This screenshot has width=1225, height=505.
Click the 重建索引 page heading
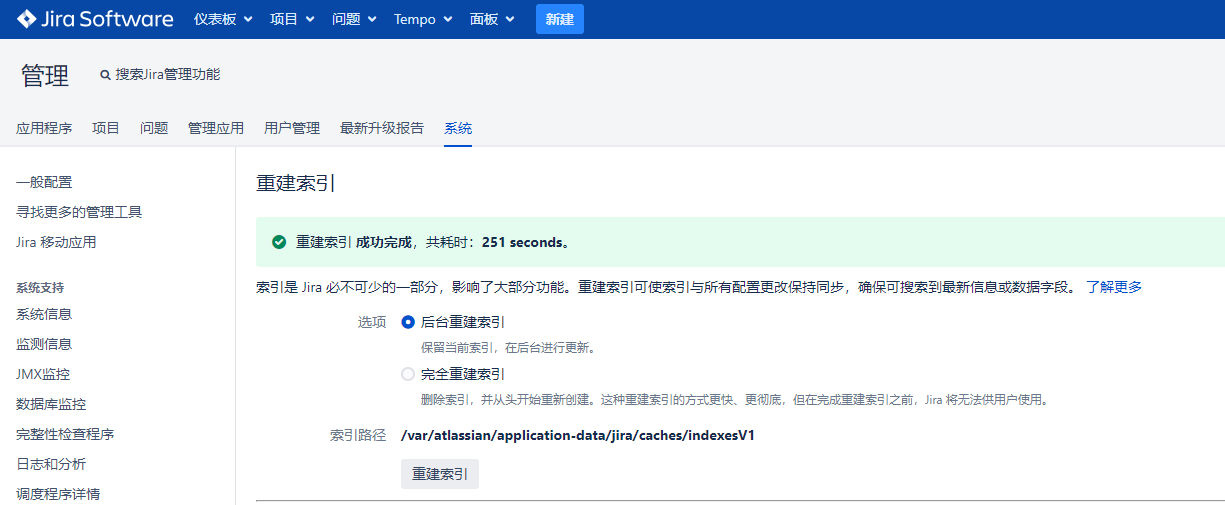[x=296, y=183]
